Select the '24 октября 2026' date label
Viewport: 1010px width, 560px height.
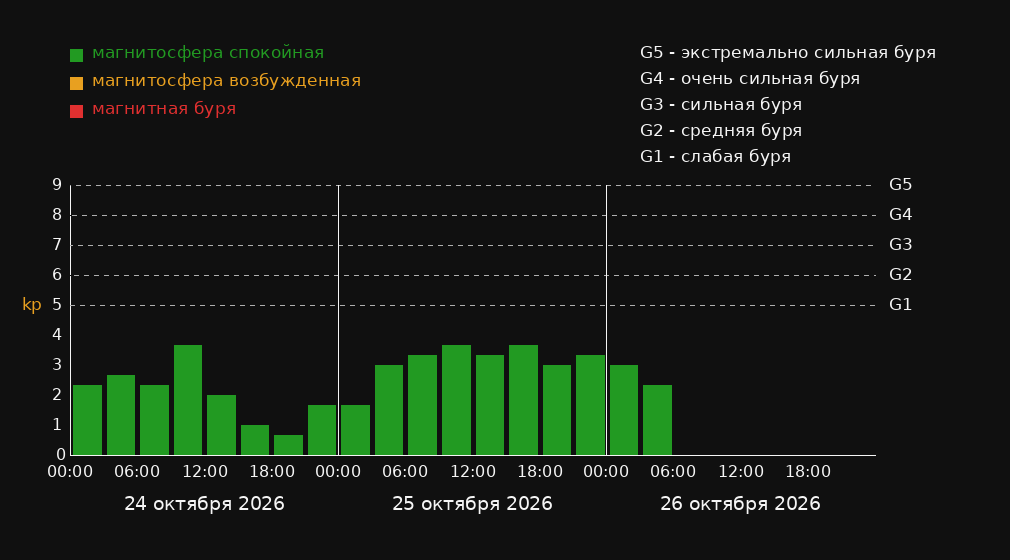point(204,504)
